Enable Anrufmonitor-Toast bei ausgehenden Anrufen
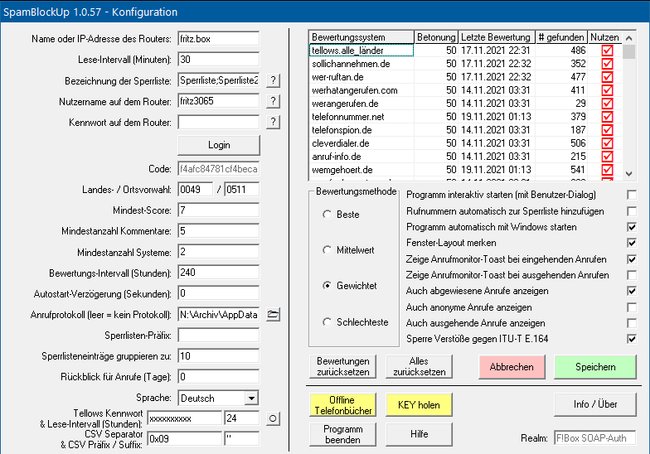The image size is (650, 454). pos(631,275)
